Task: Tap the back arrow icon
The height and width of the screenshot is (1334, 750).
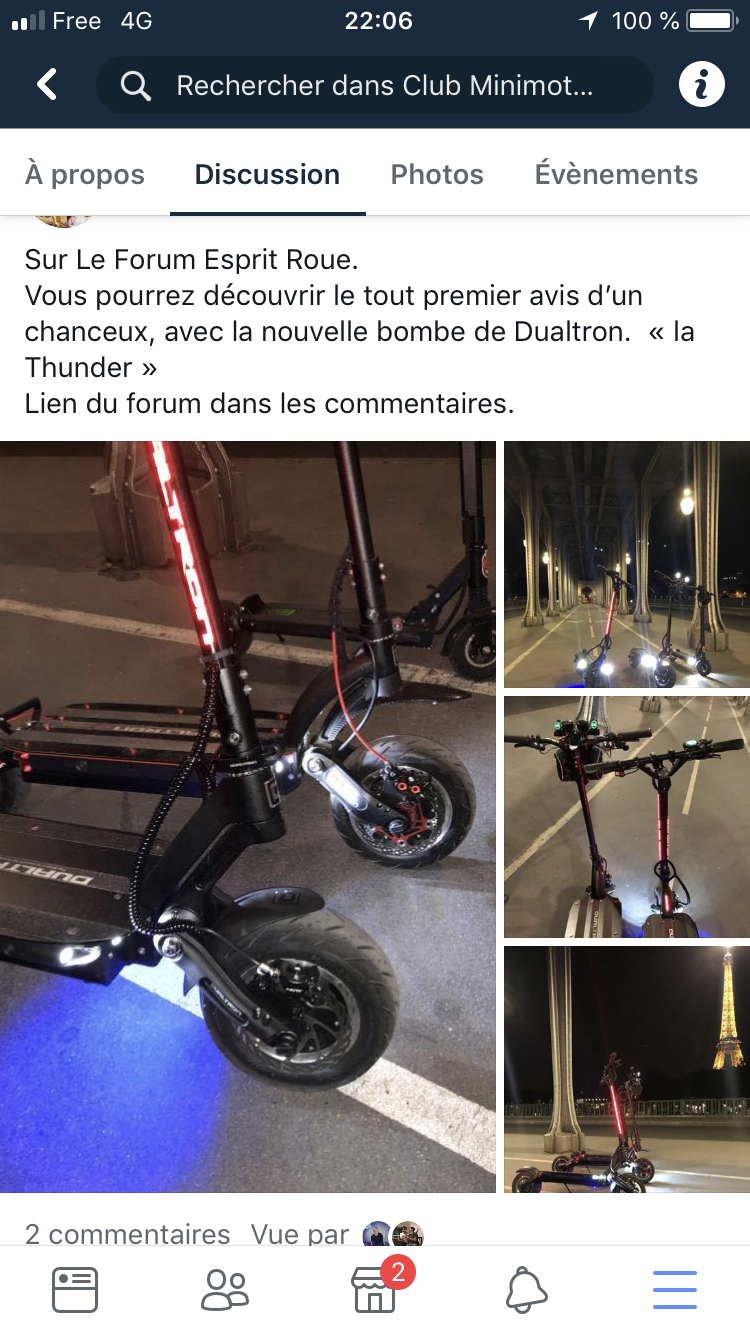Action: 47,85
